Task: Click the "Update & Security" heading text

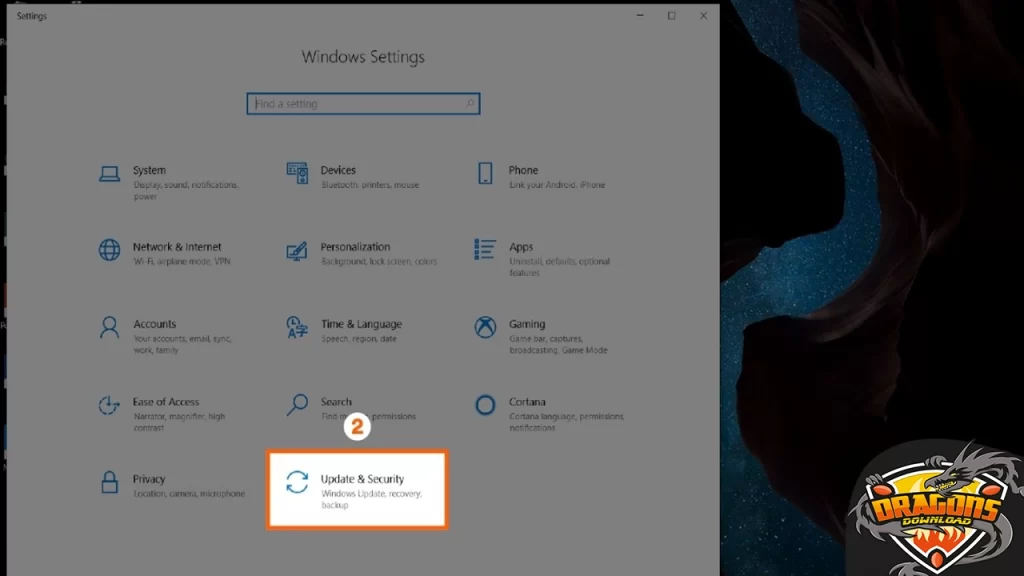Action: [x=362, y=479]
